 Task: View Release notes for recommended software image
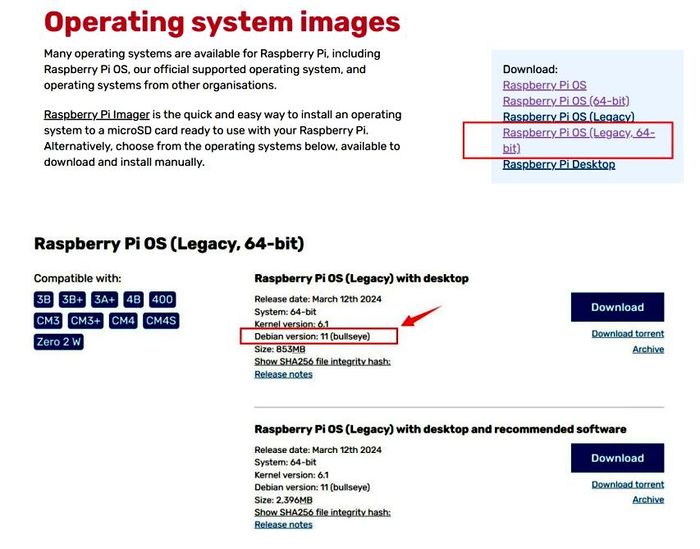[283, 524]
